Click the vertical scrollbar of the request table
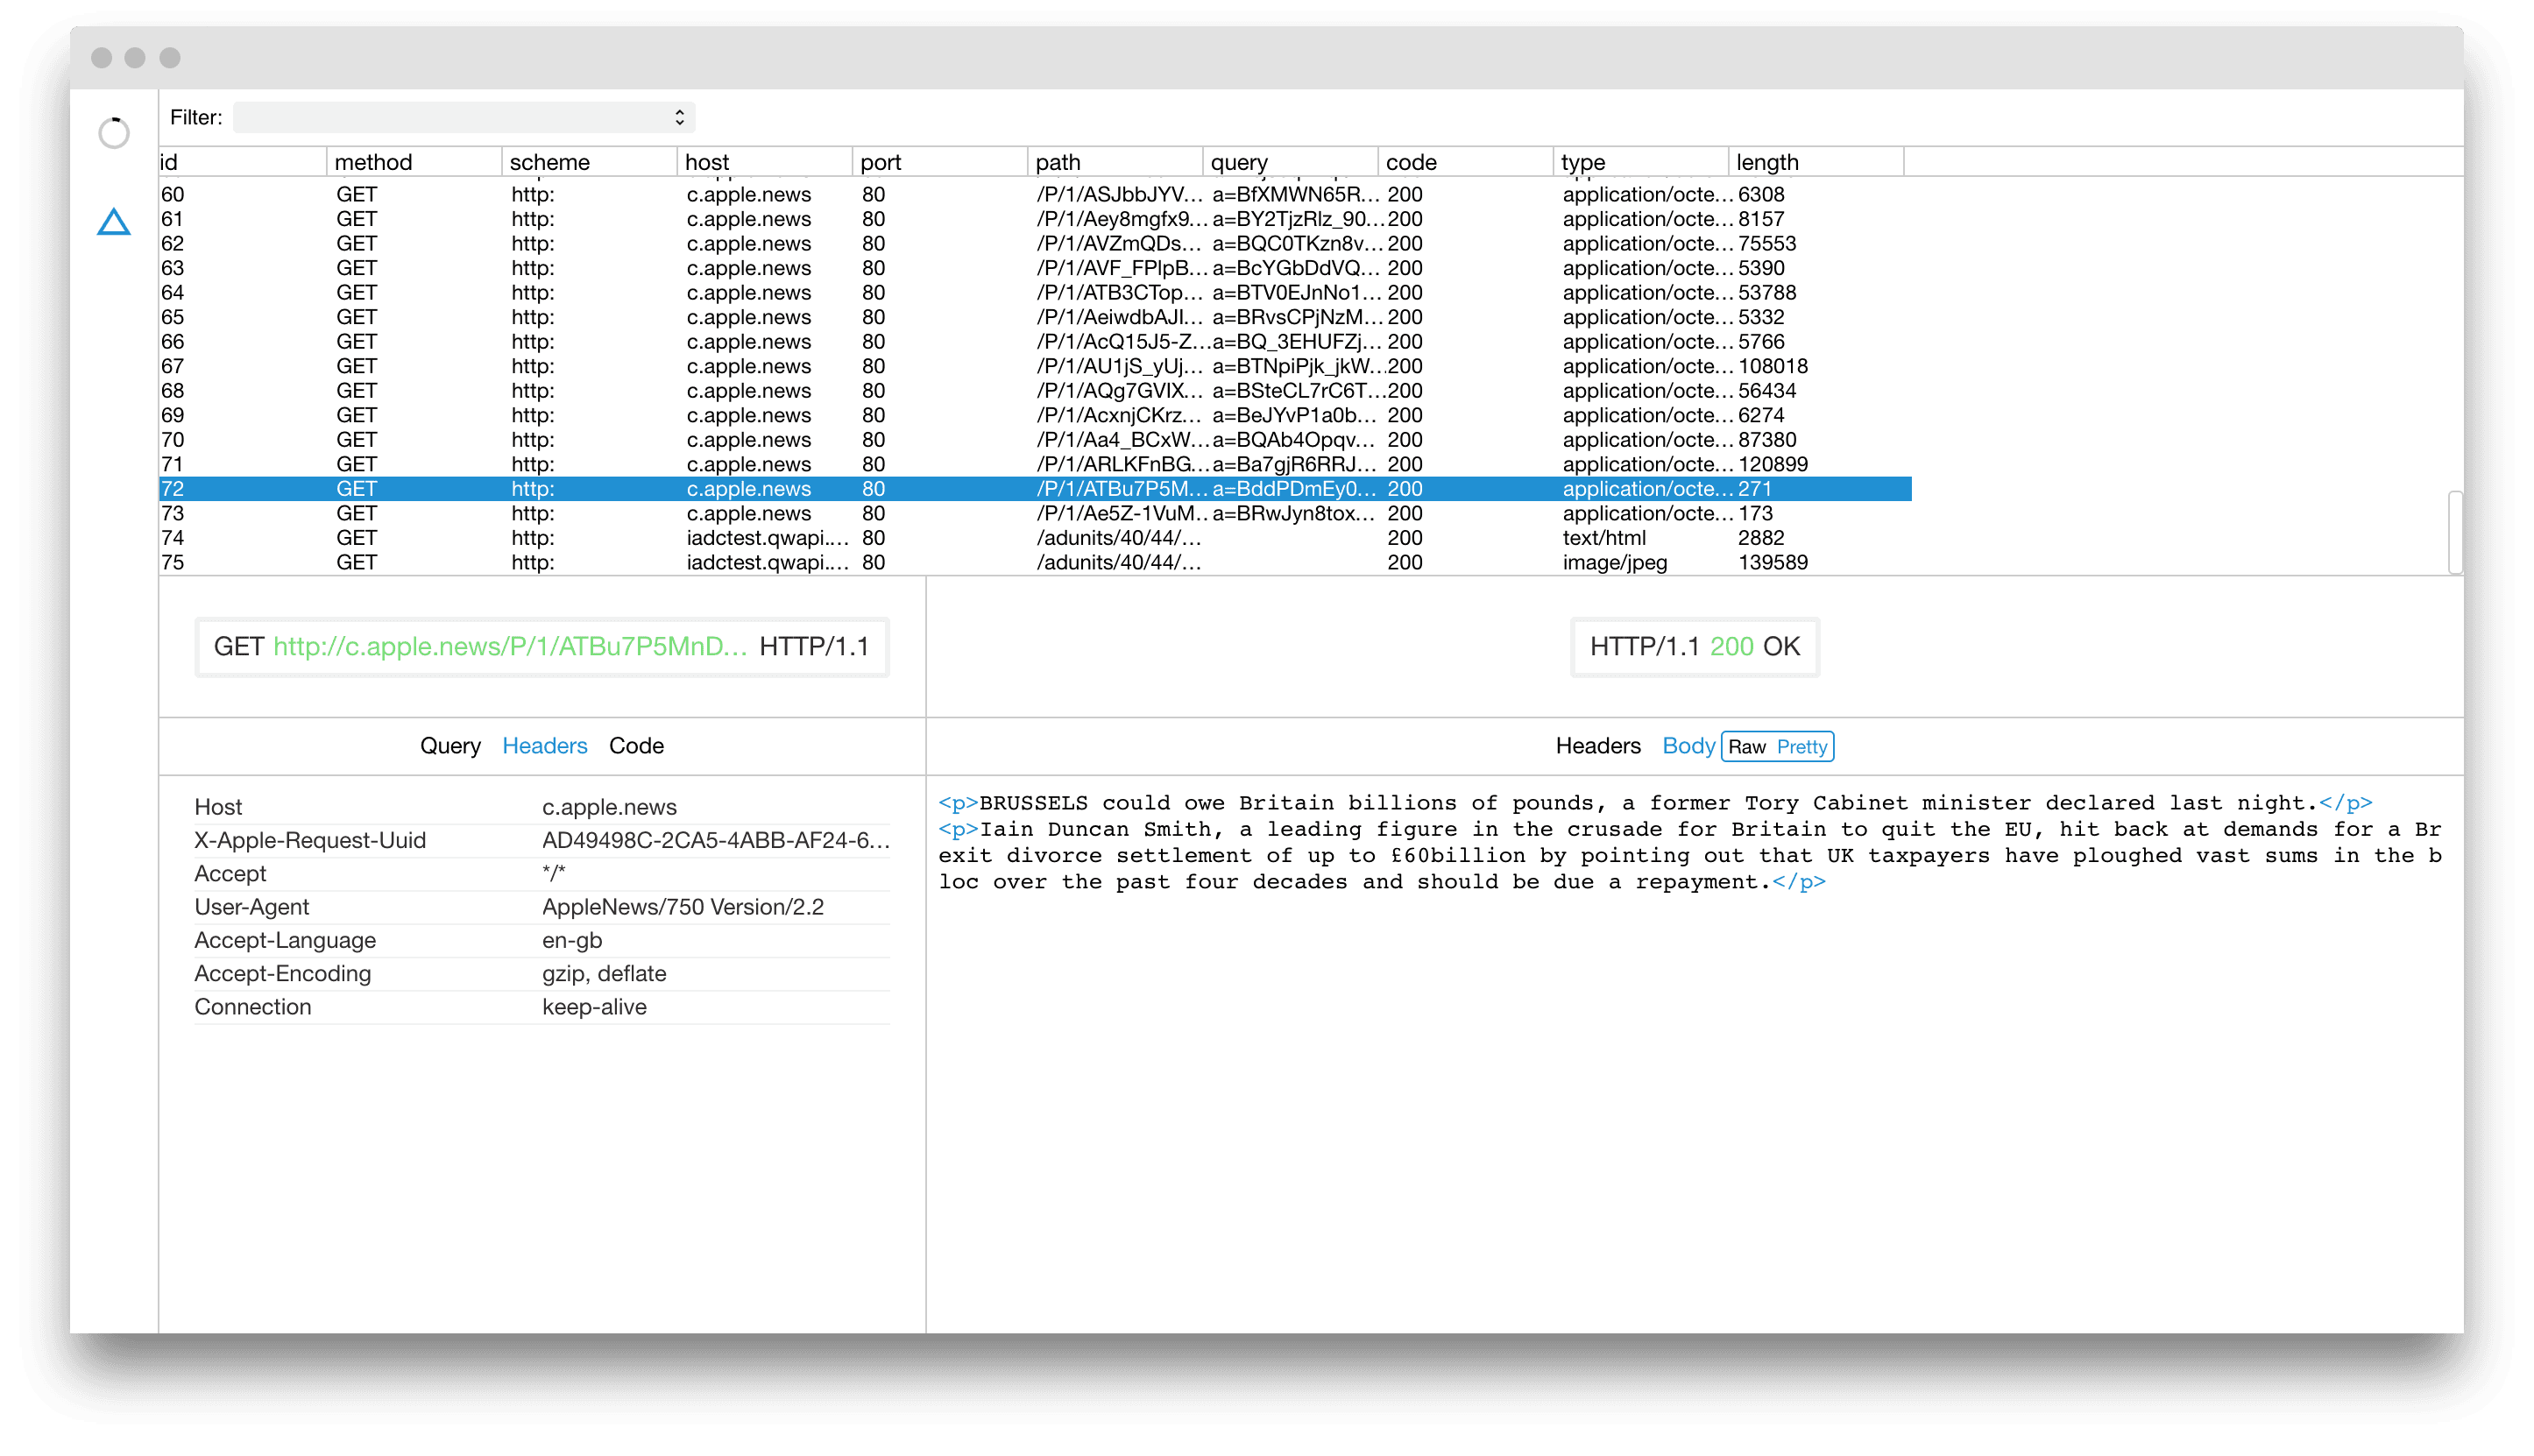Image resolution: width=2534 pixels, height=1456 pixels. 2454,531
